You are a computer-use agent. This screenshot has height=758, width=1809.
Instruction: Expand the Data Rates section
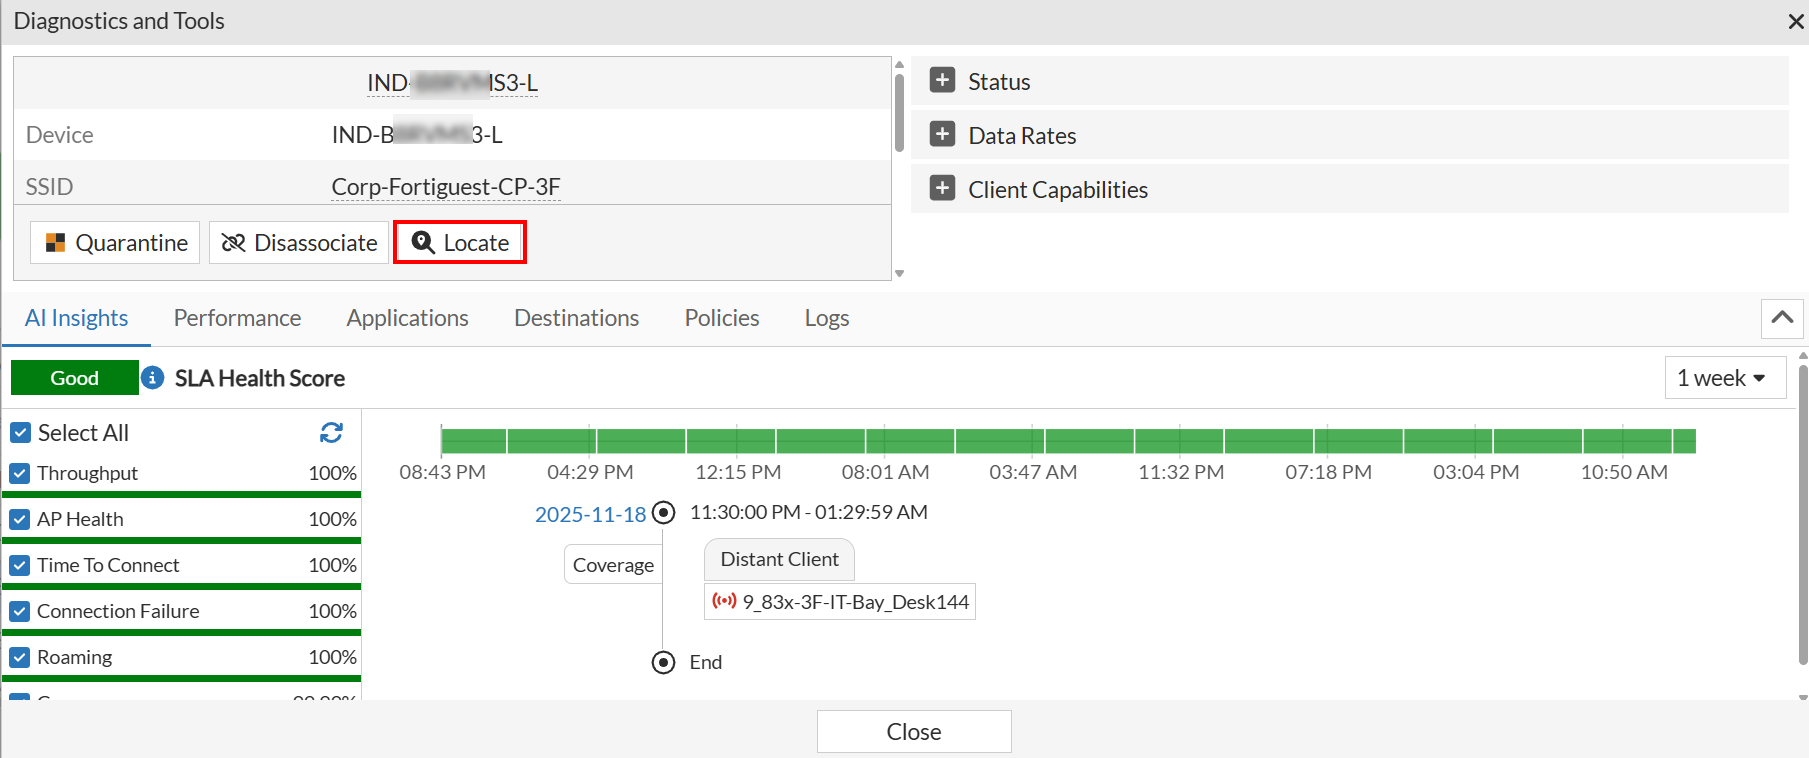(x=942, y=135)
